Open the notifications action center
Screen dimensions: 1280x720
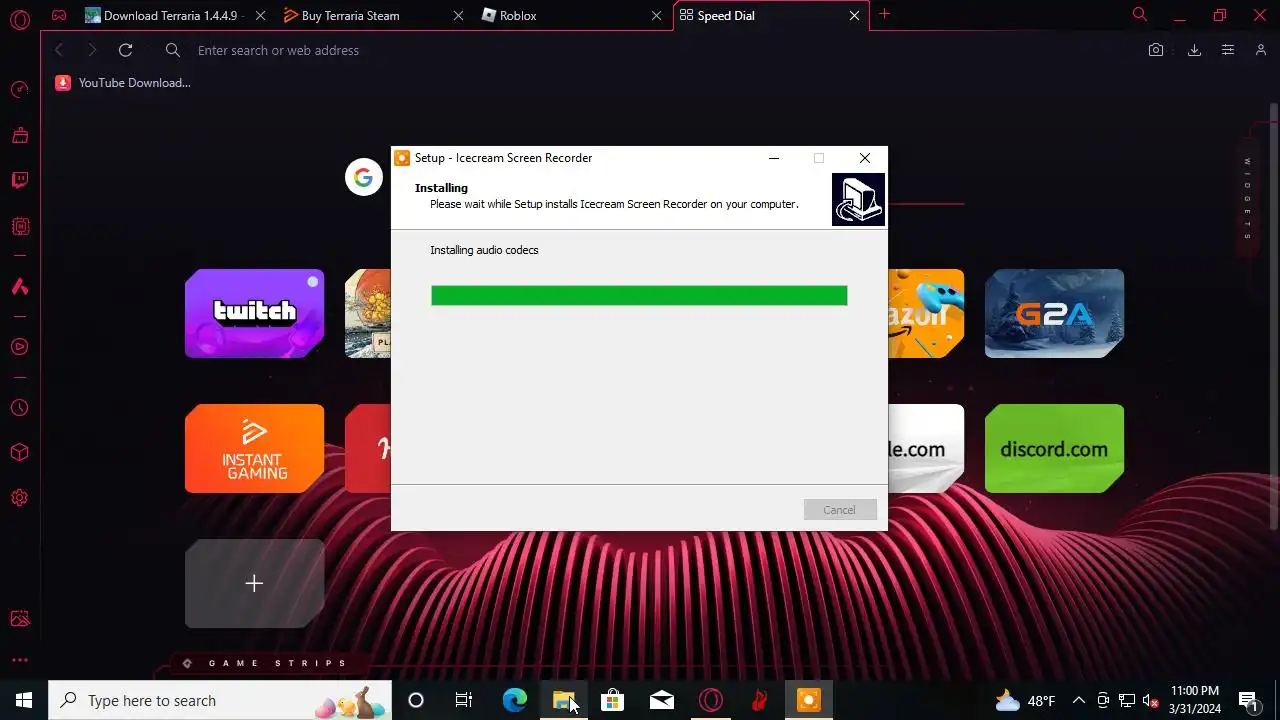1248,700
